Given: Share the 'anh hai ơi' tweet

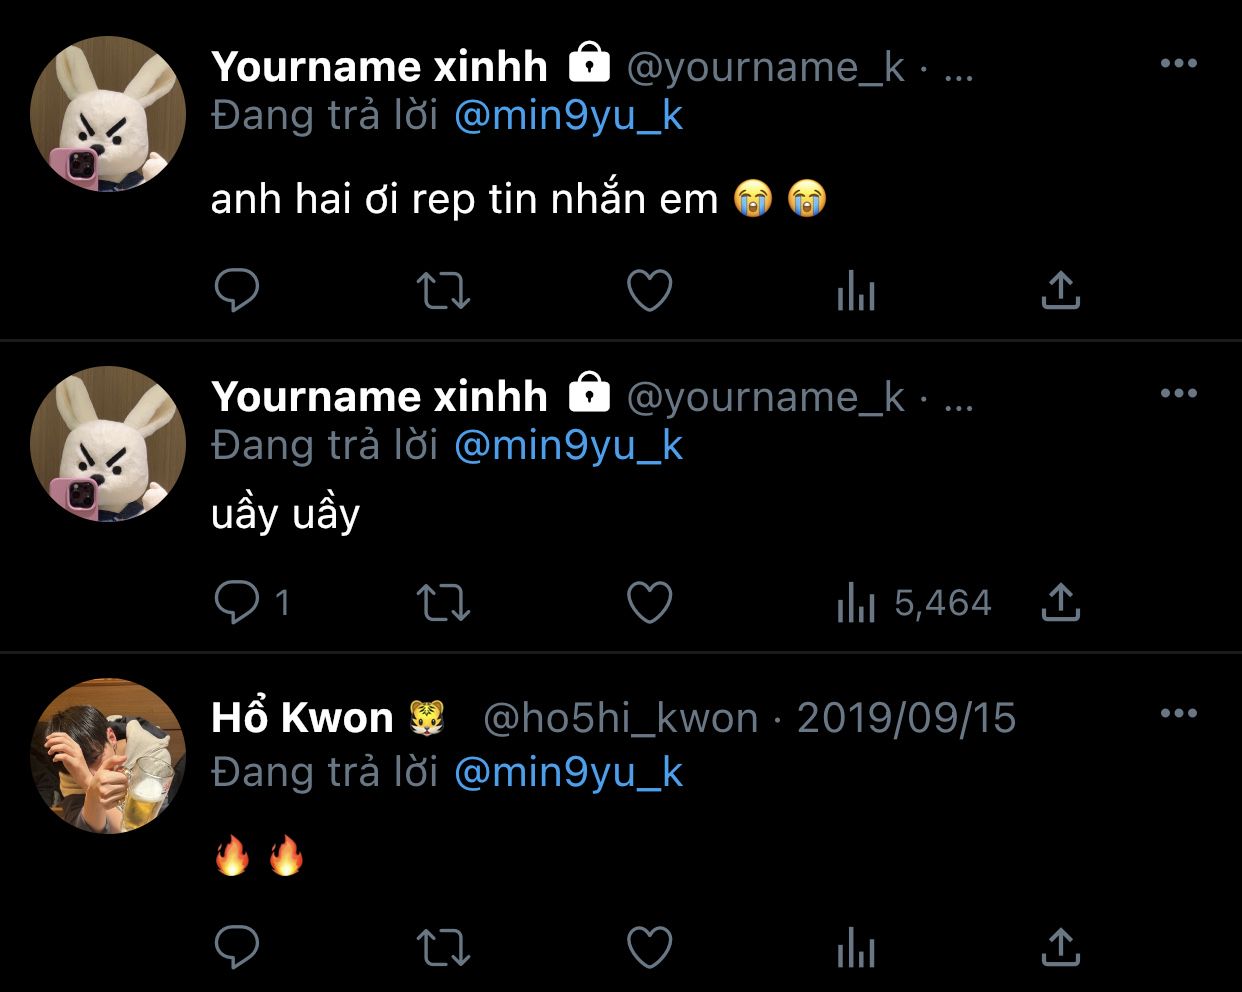Looking at the screenshot, I should (1060, 291).
